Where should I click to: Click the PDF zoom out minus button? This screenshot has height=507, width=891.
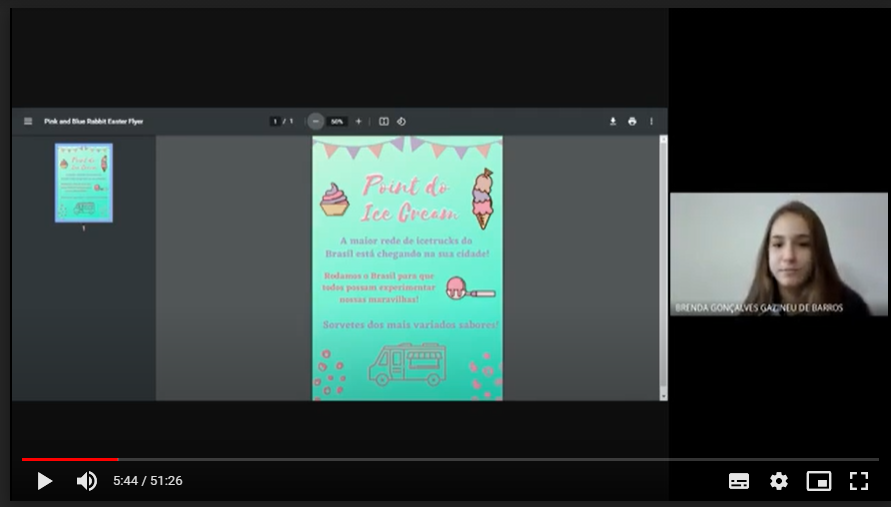point(316,121)
